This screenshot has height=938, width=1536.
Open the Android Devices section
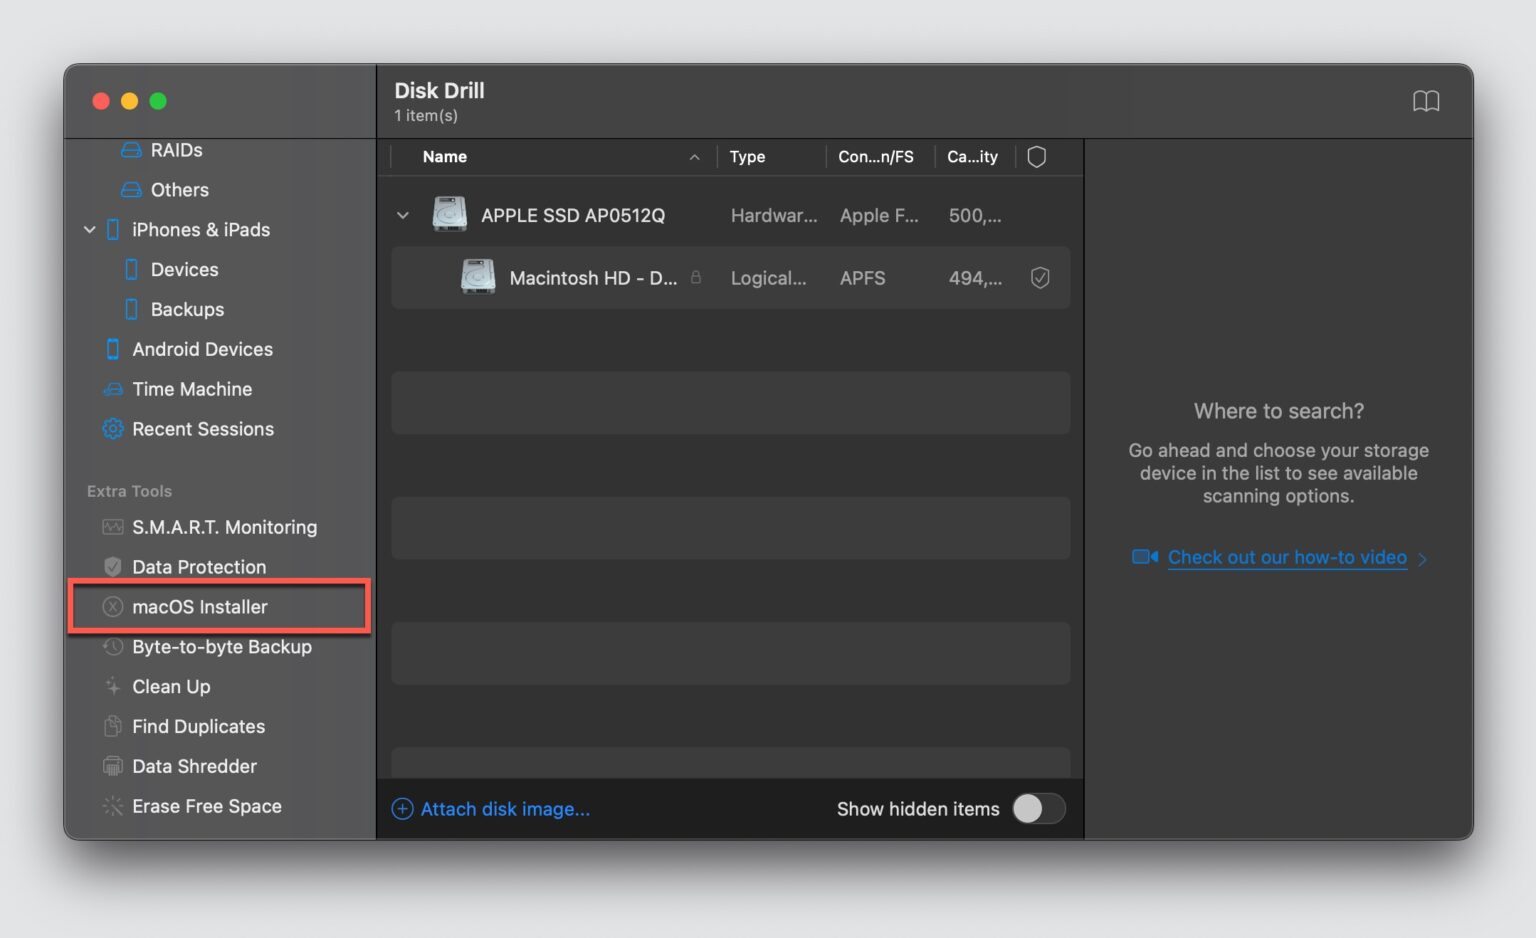tap(202, 349)
